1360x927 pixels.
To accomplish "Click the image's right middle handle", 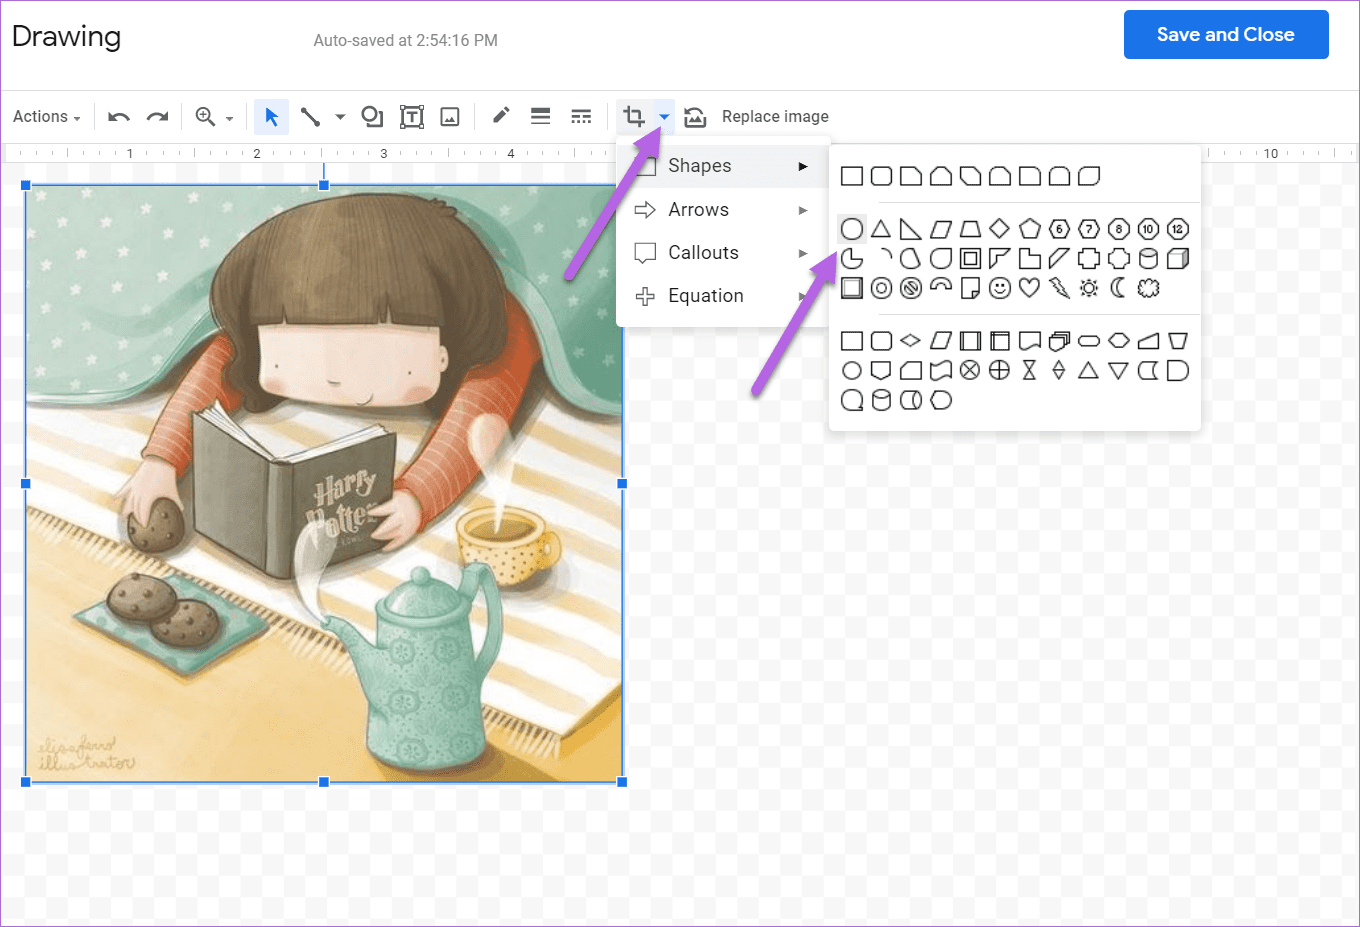I will 622,484.
